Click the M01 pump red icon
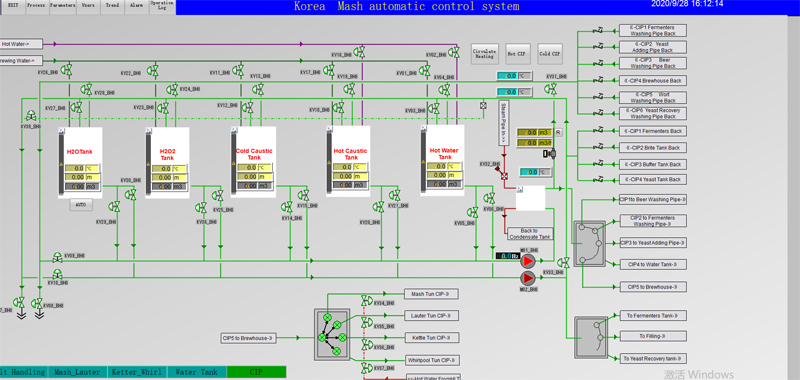The height and width of the screenshot is (380, 800). pos(528,262)
